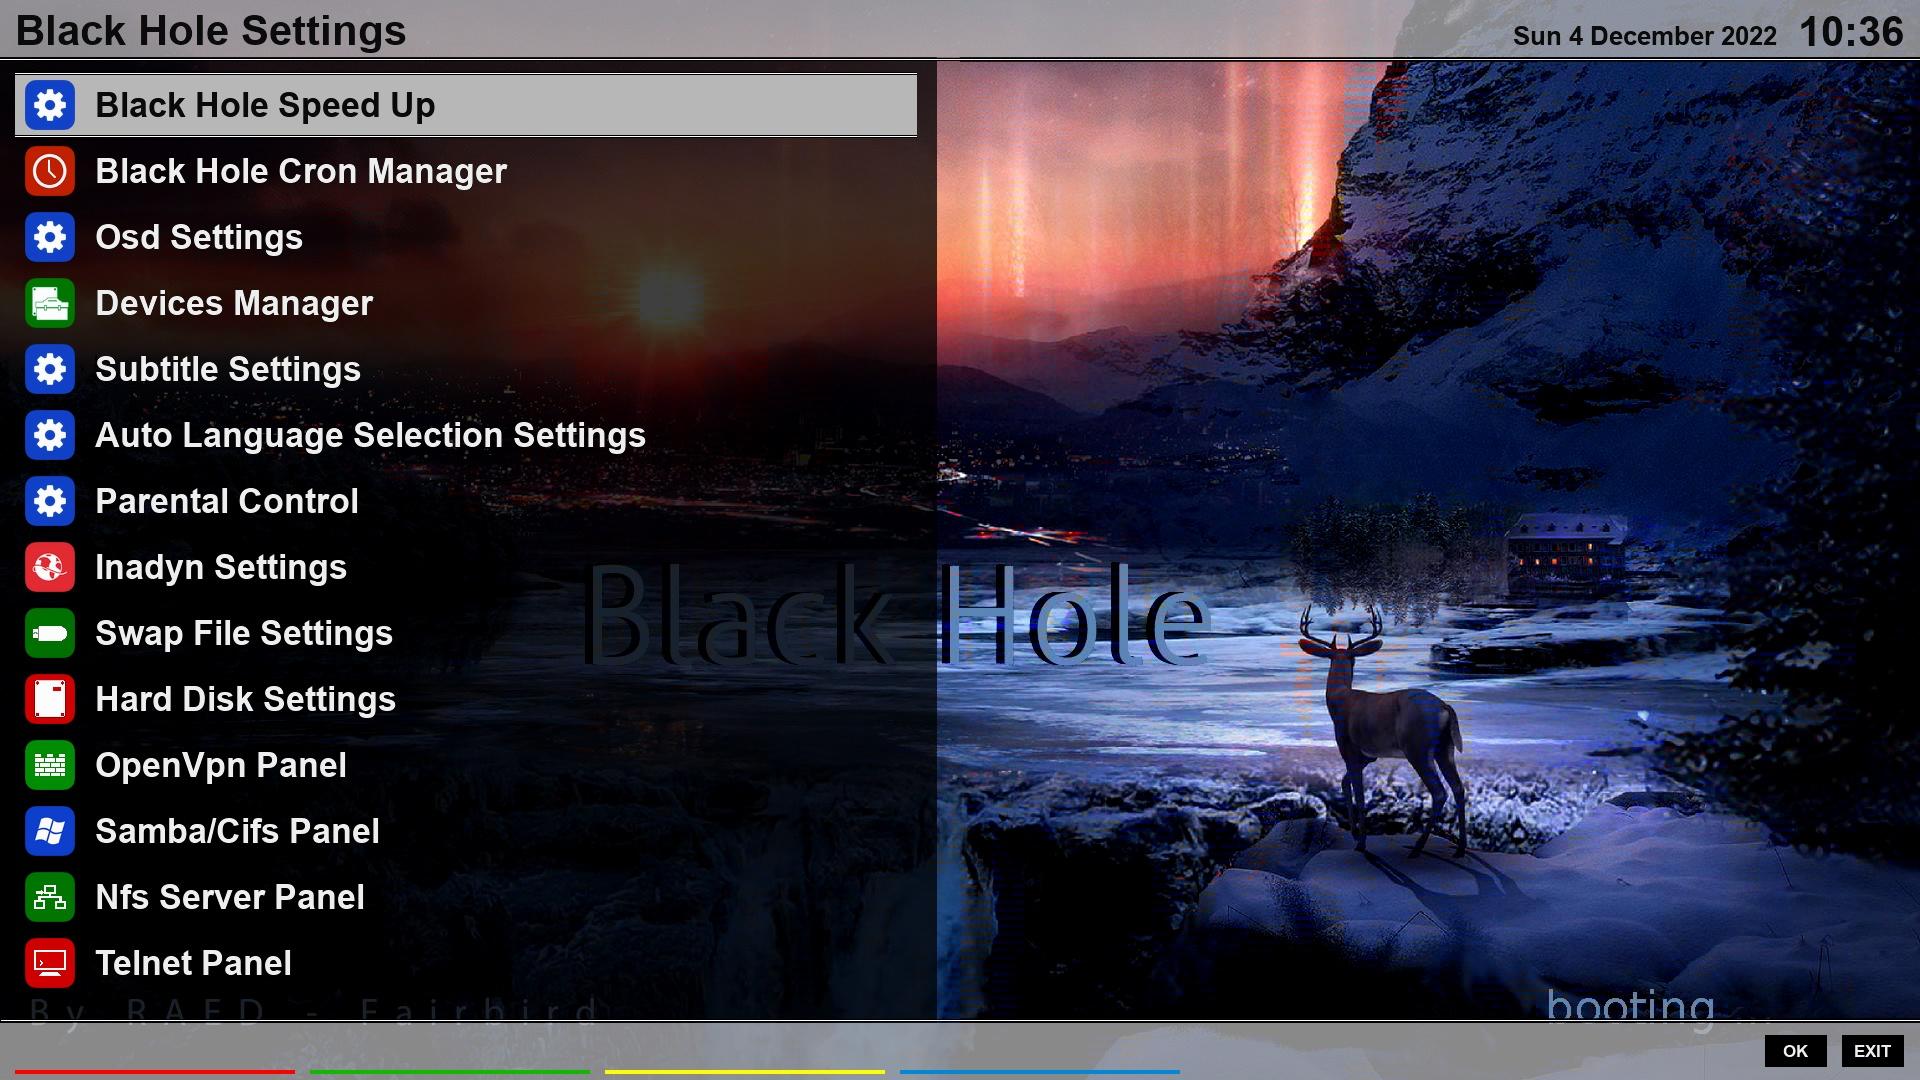1920x1080 pixels.
Task: Click the EXIT button
Action: click(1872, 1051)
